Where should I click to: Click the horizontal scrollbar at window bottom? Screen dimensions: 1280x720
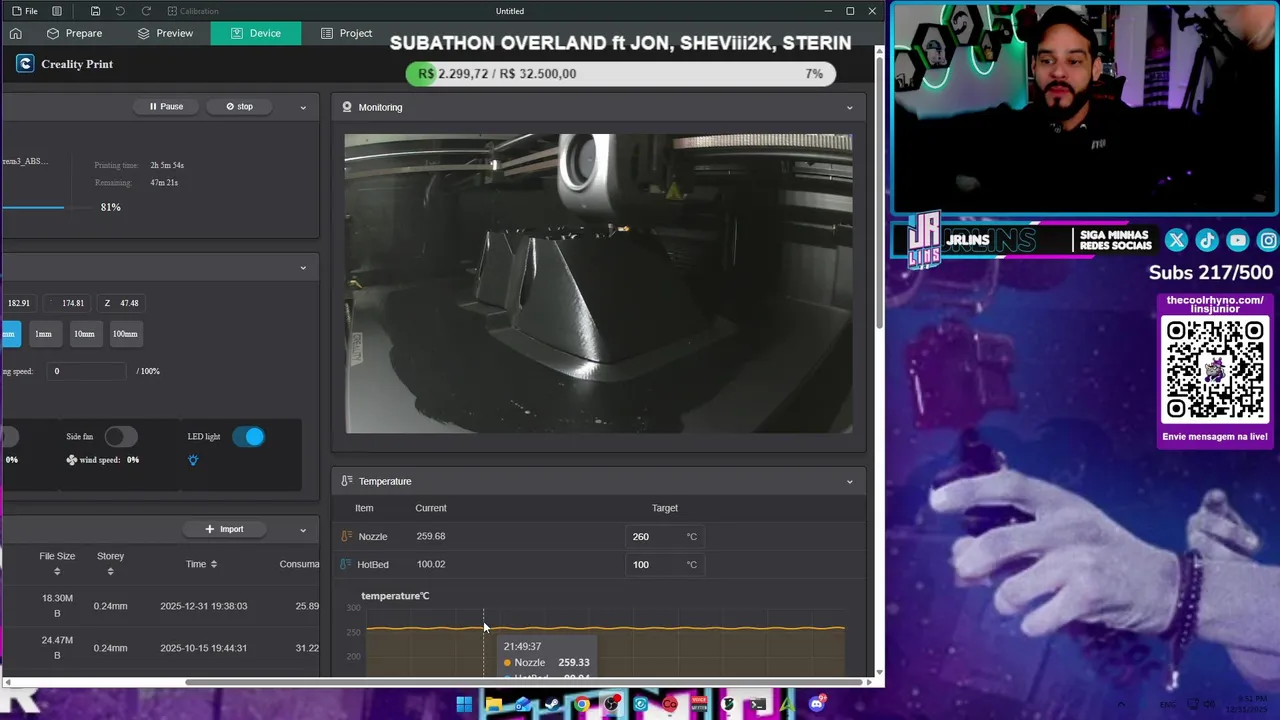[x=525, y=683]
